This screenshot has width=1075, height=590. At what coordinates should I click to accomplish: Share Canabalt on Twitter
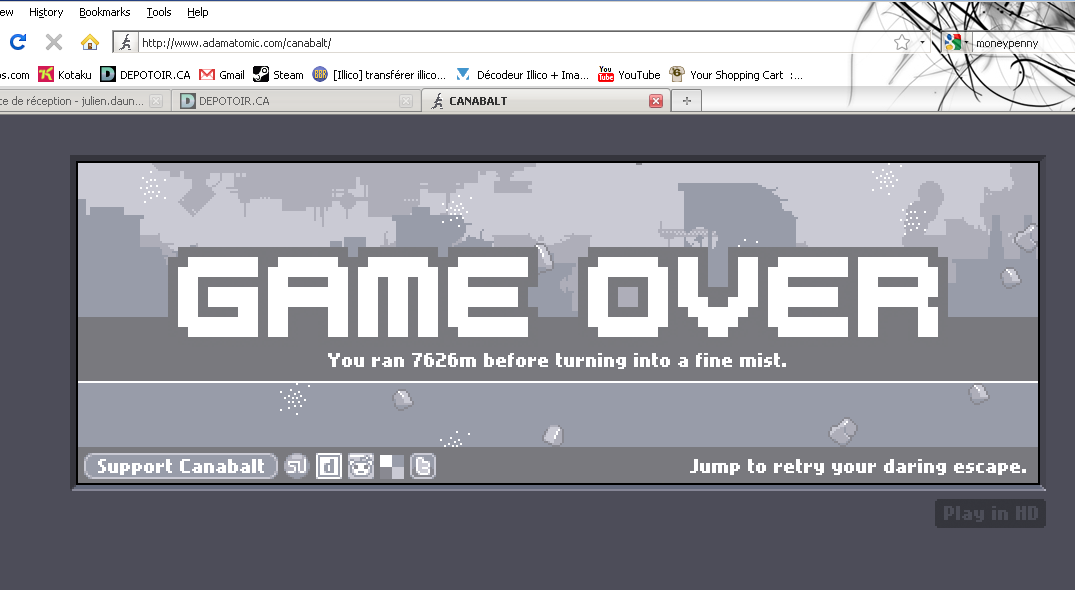click(423, 466)
